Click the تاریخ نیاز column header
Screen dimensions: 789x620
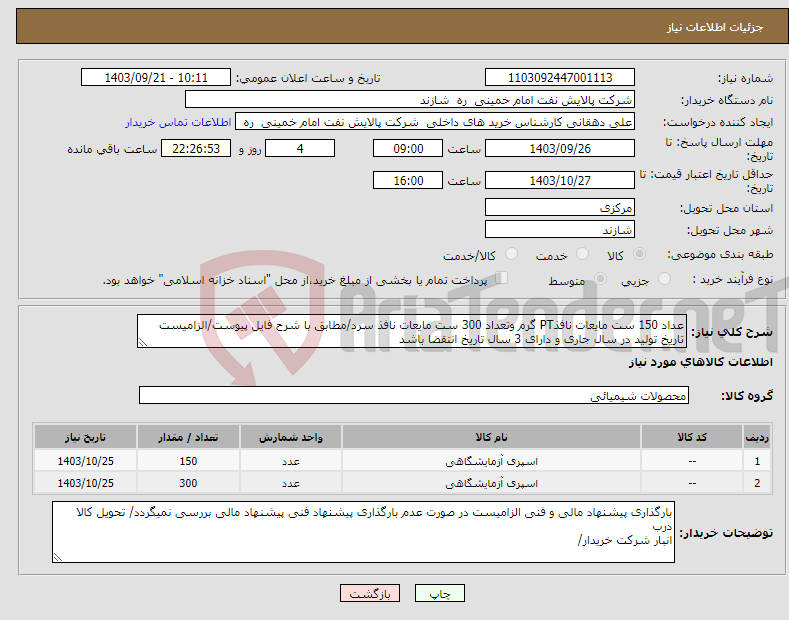(x=85, y=437)
